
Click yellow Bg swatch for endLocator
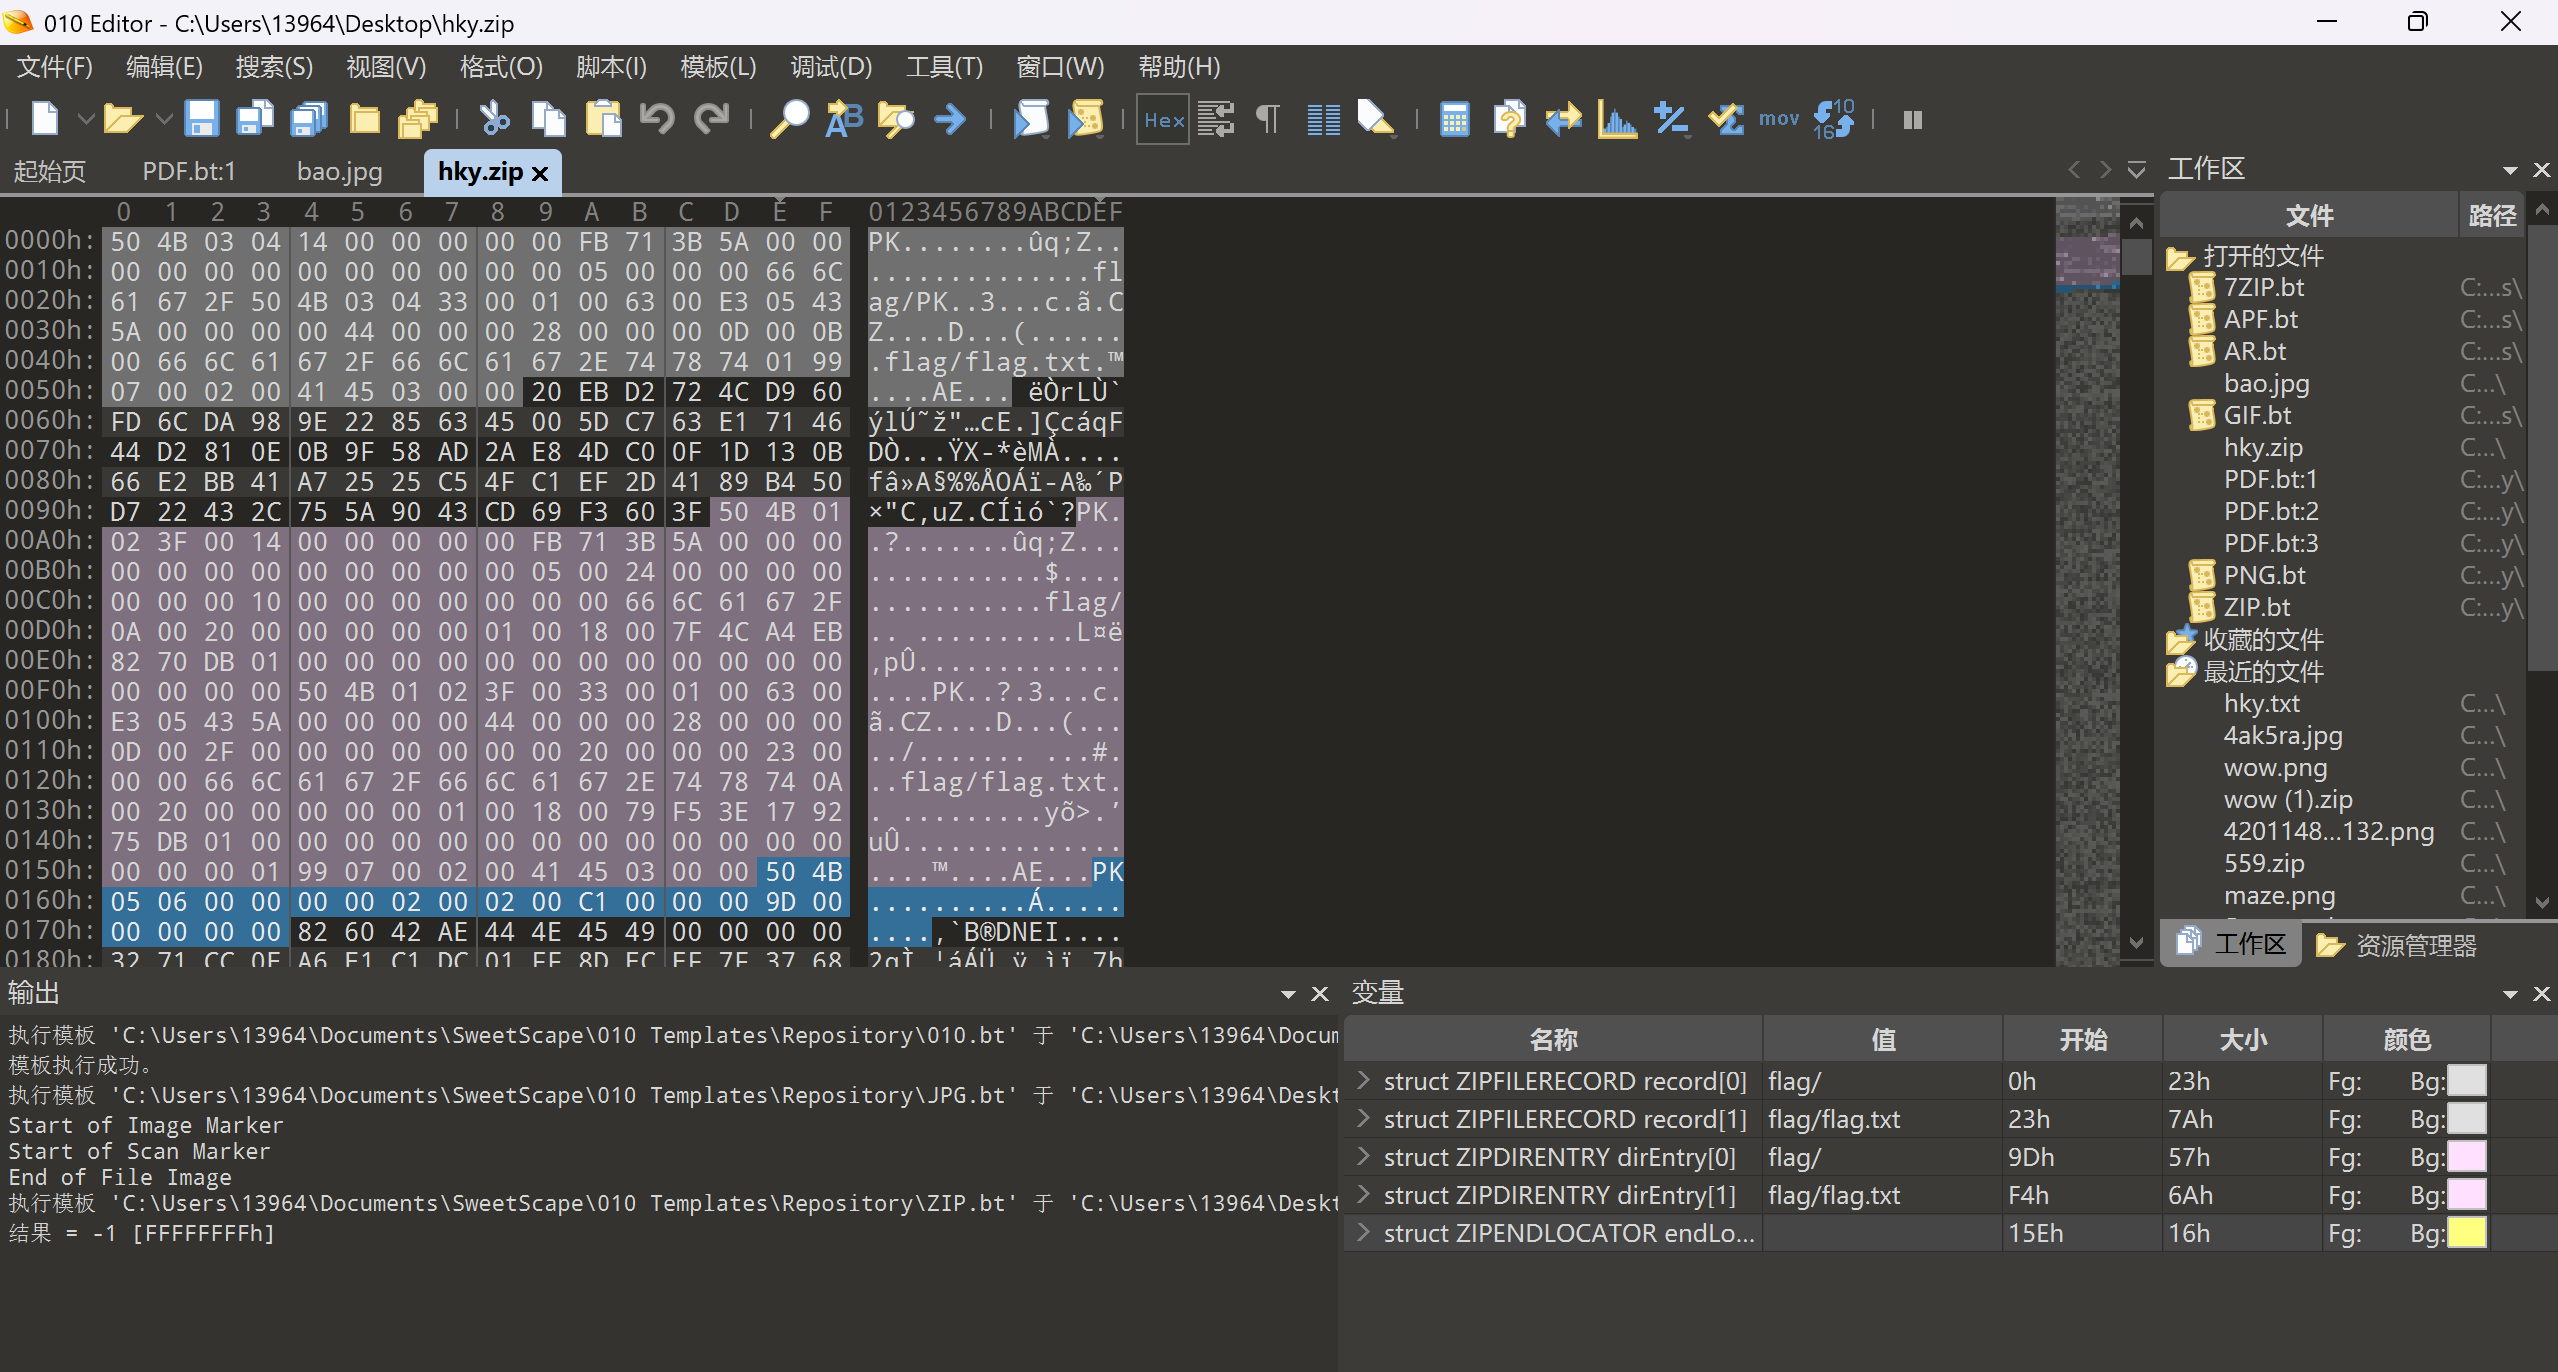click(x=2466, y=1232)
